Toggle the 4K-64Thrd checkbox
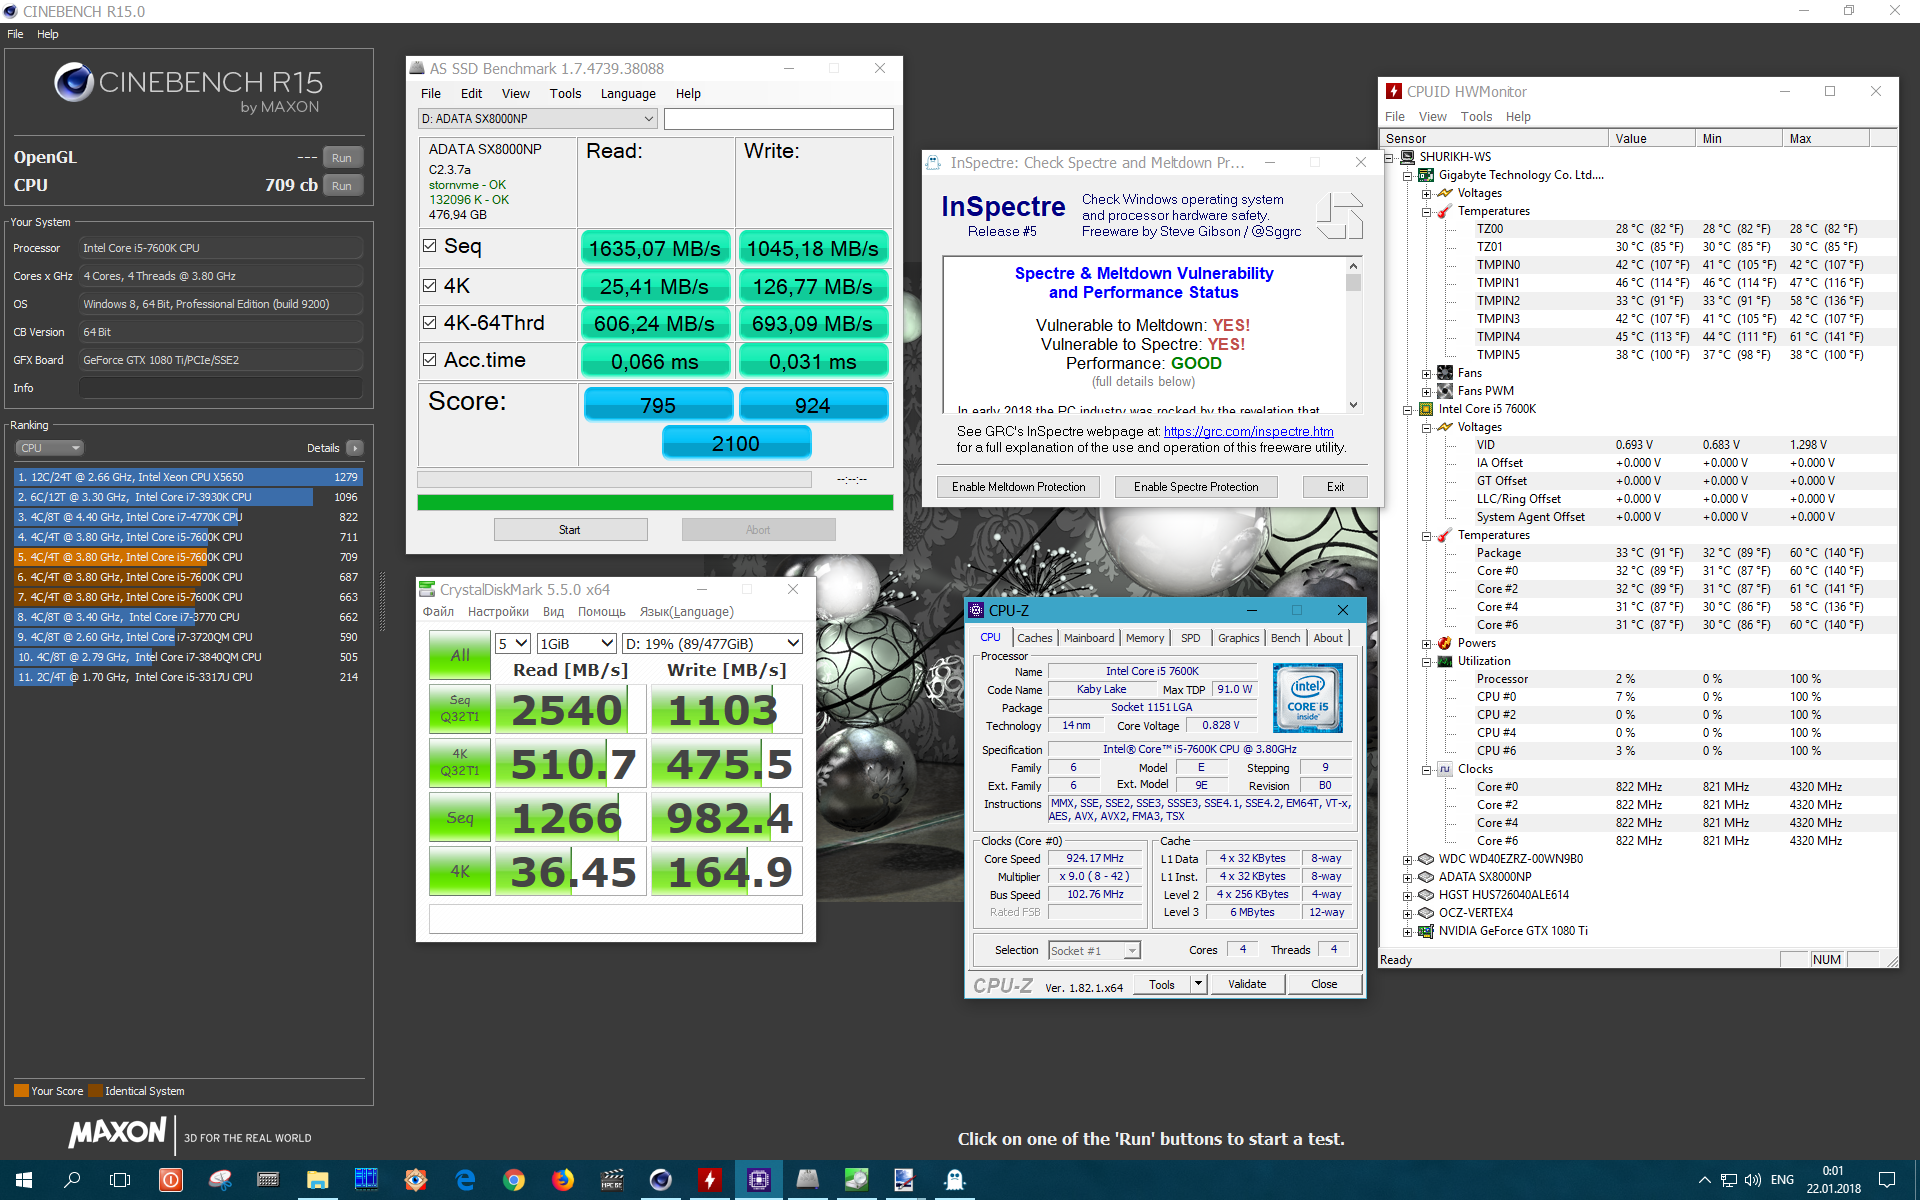Screen dimensions: 1920x1200 (x=430, y=322)
